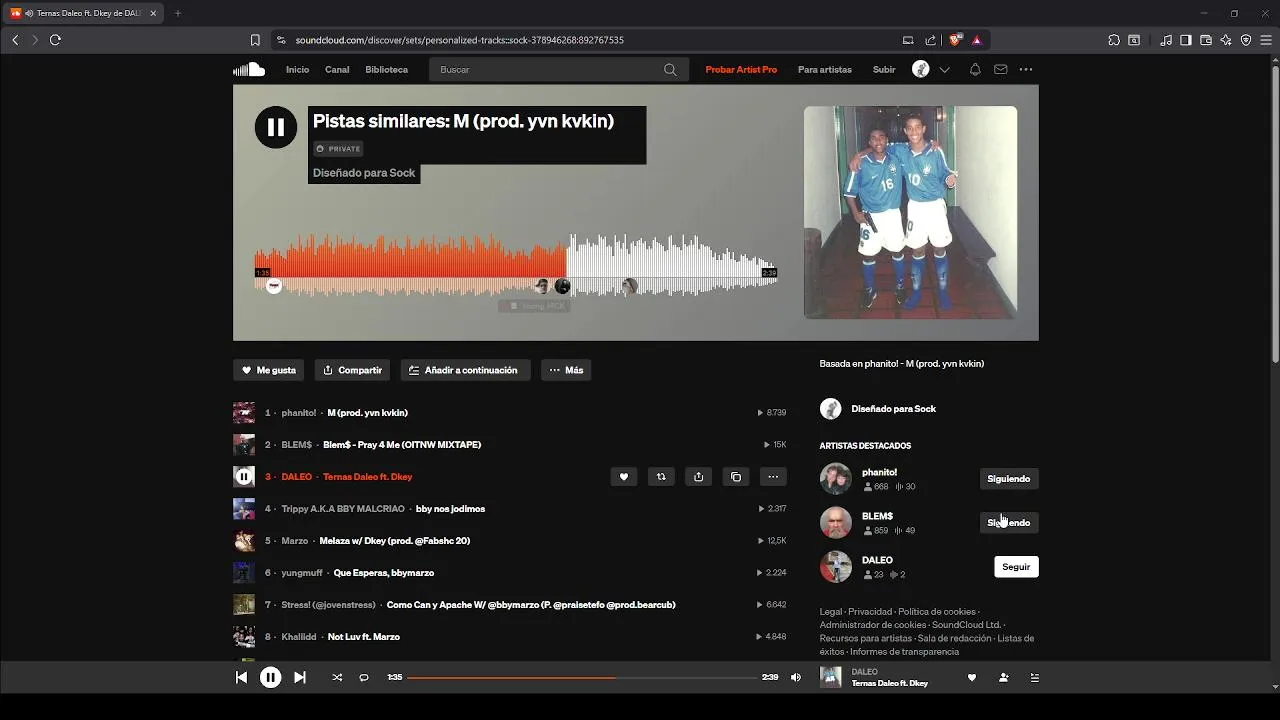Click Subir to upload
The image size is (1280, 720).
884,70
